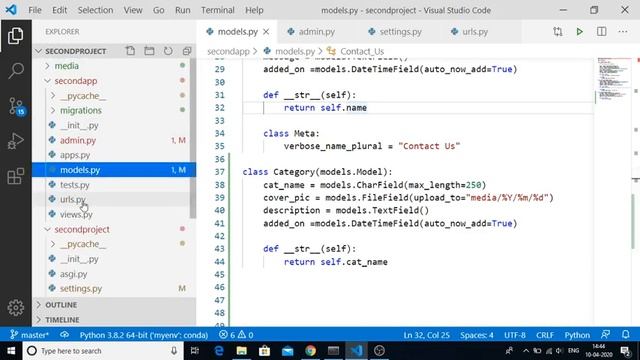This screenshot has width=640, height=360.
Task: Switch to the settings.py tab
Action: tap(400, 31)
